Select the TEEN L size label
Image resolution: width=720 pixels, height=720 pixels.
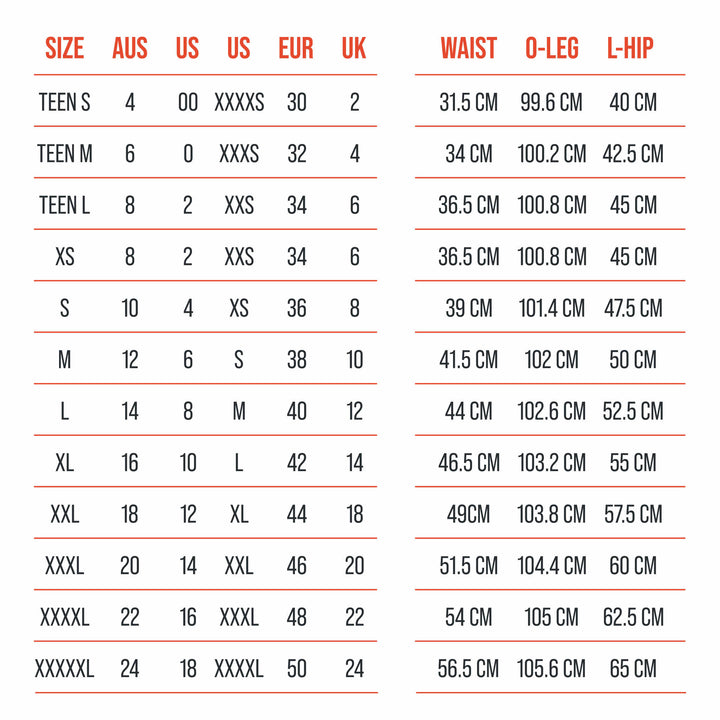coord(64,205)
